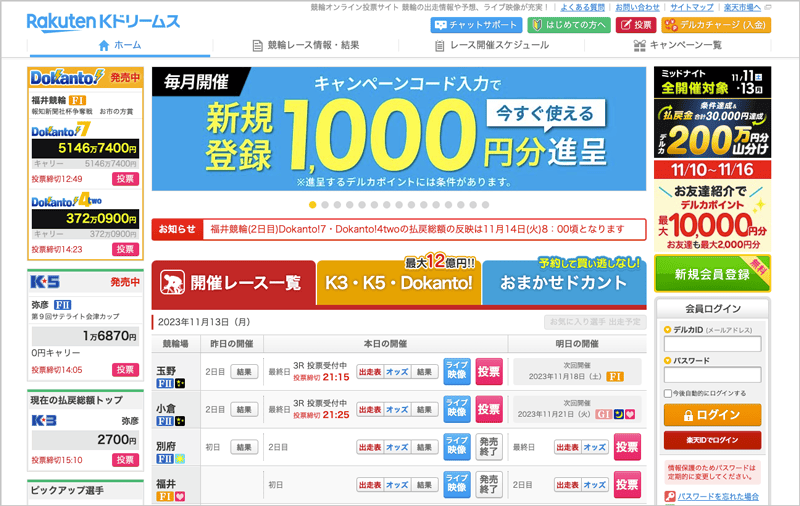Click the K5 logo in sidebar
The width and height of the screenshot is (800, 506).
[45, 282]
